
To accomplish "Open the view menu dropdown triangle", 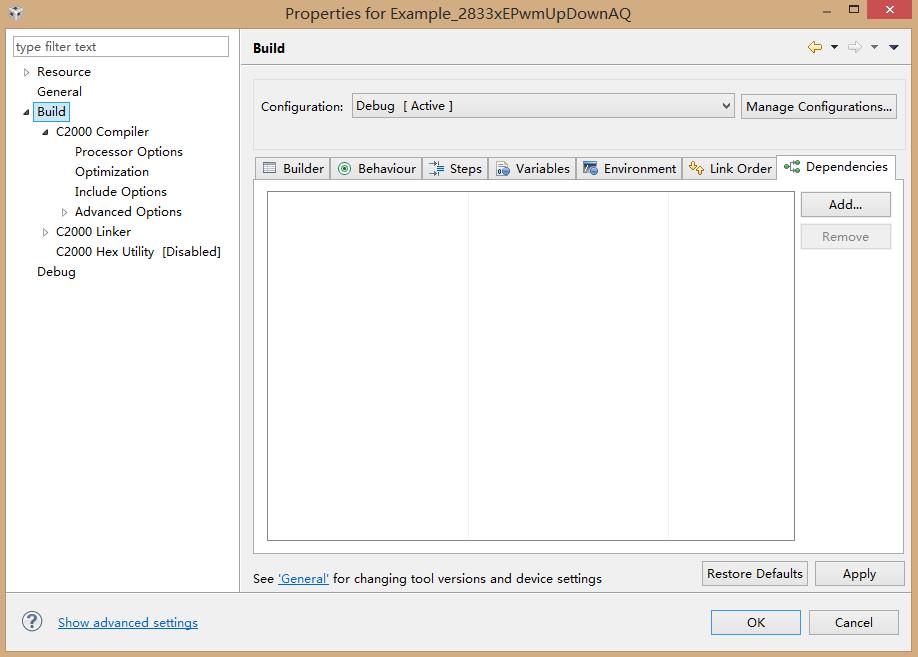I will pos(893,47).
